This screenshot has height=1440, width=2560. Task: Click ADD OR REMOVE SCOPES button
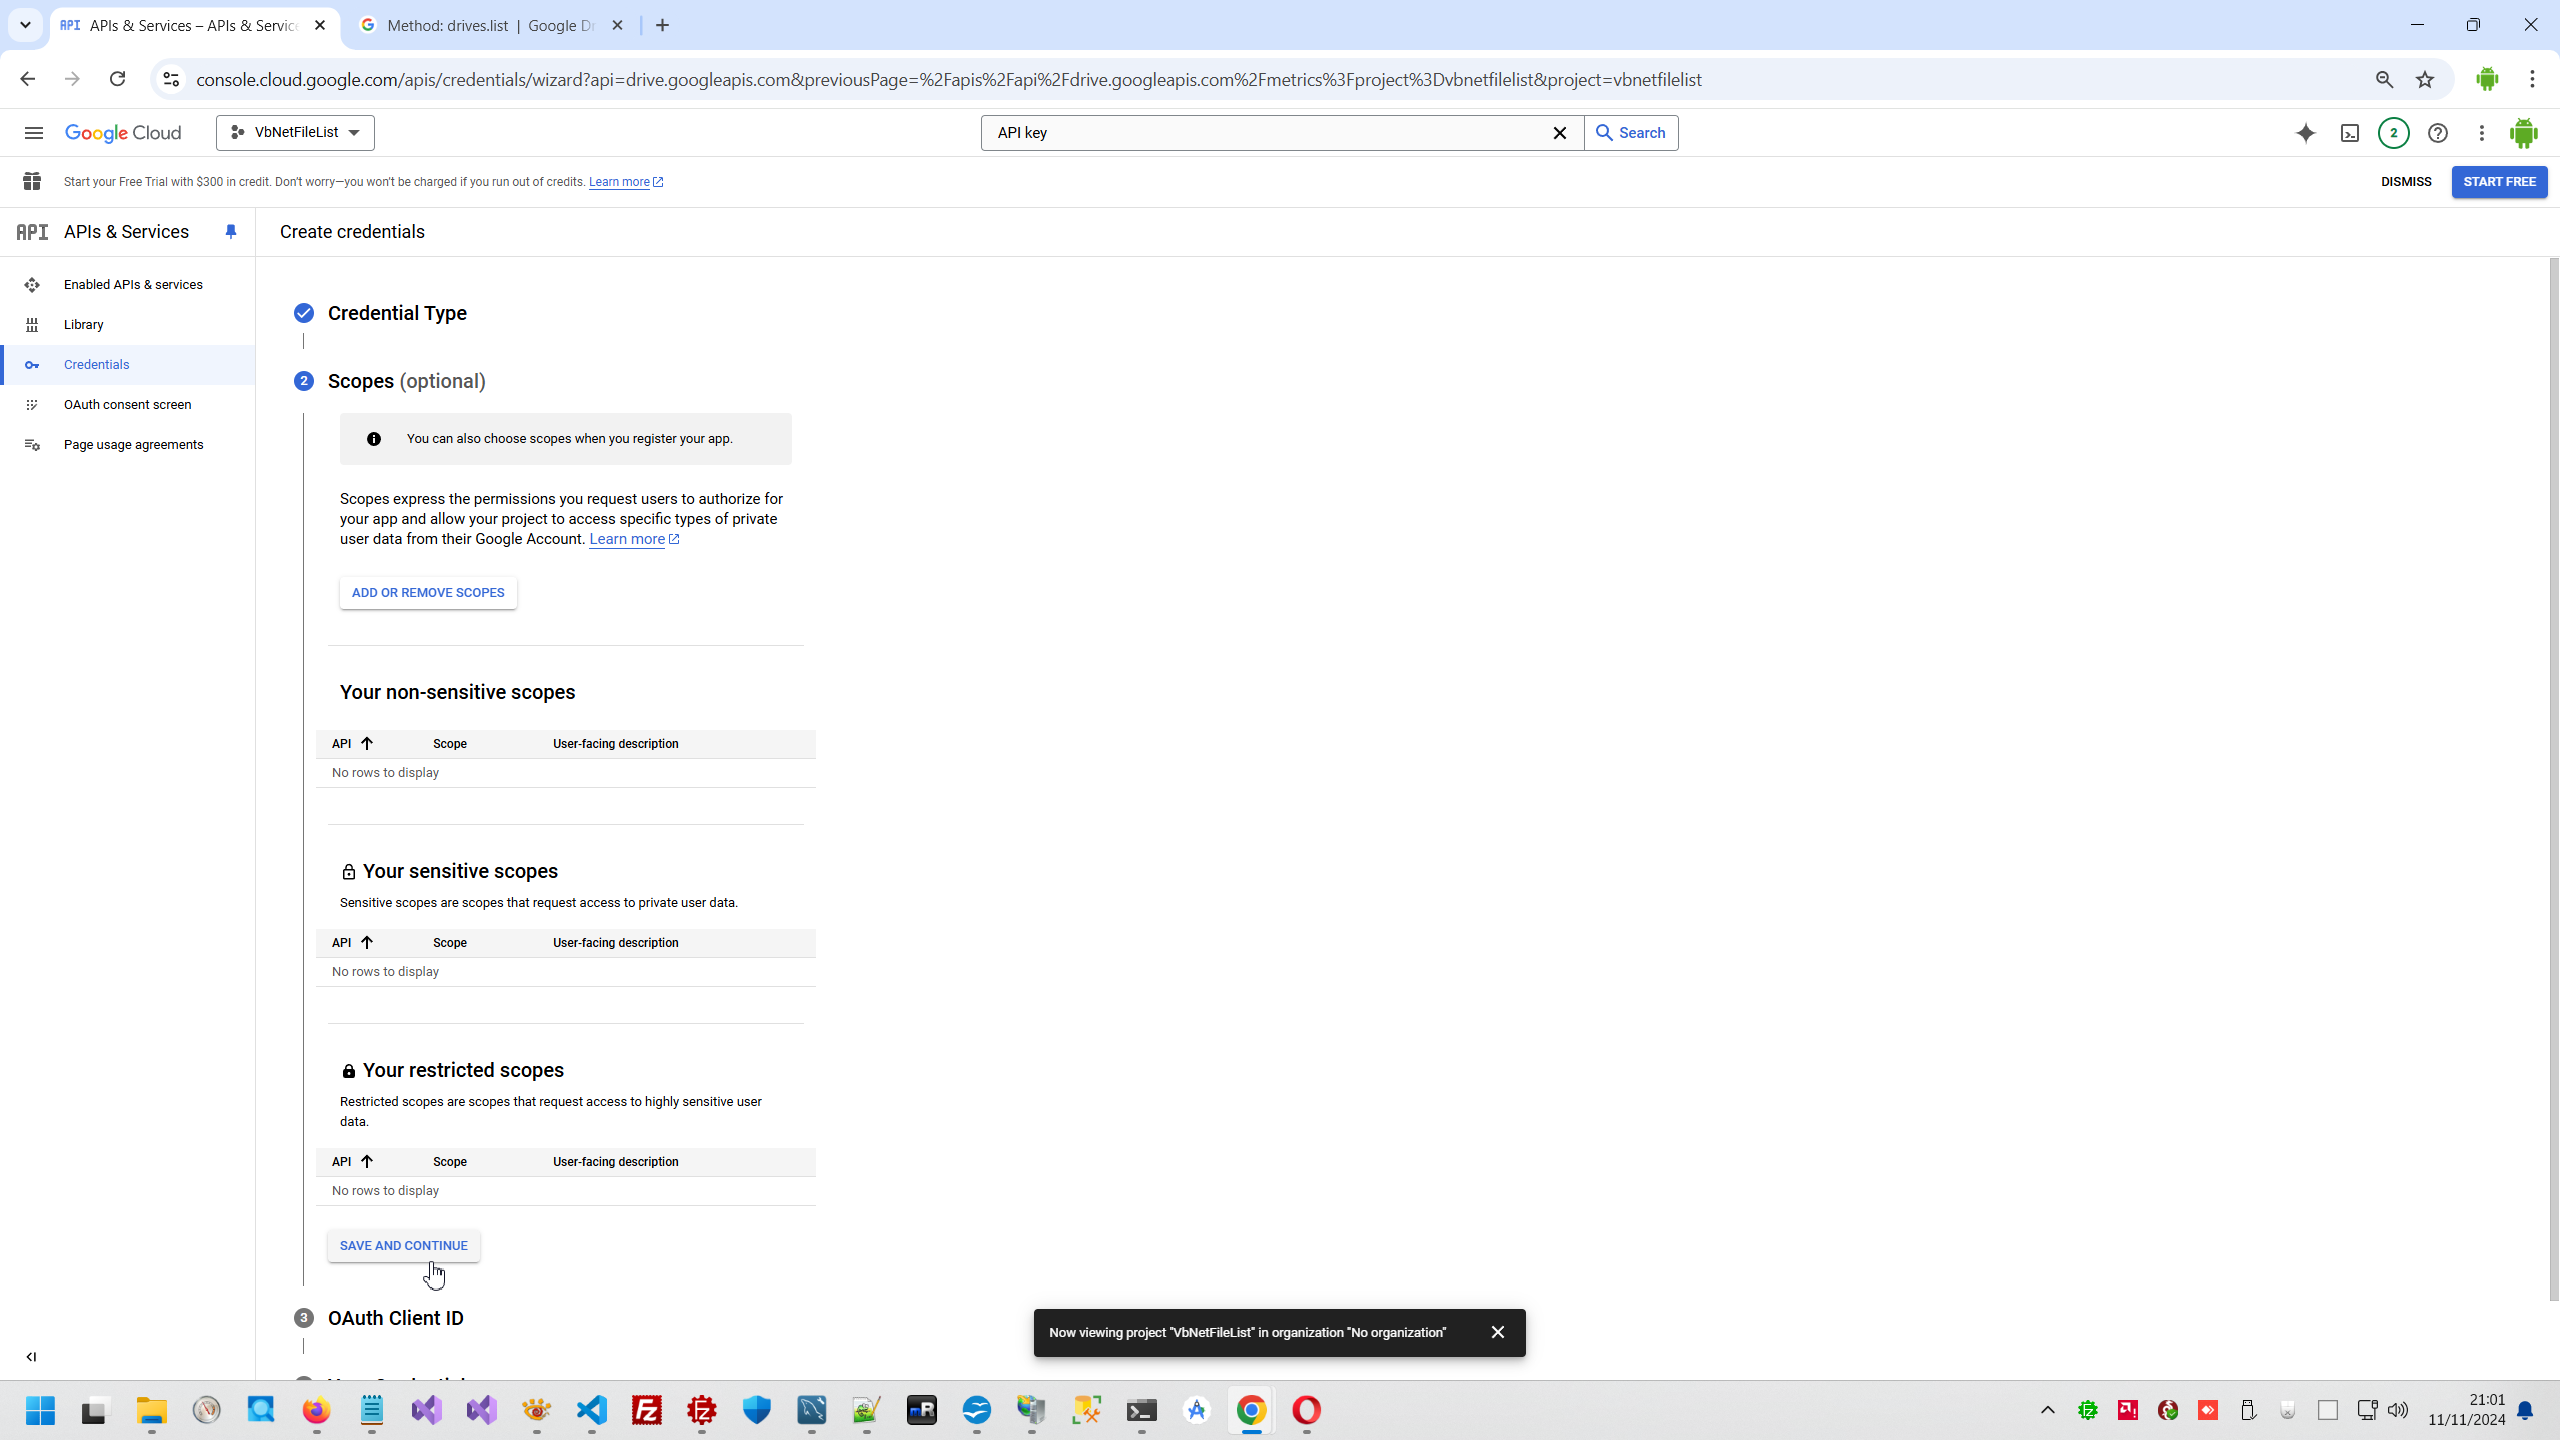428,593
